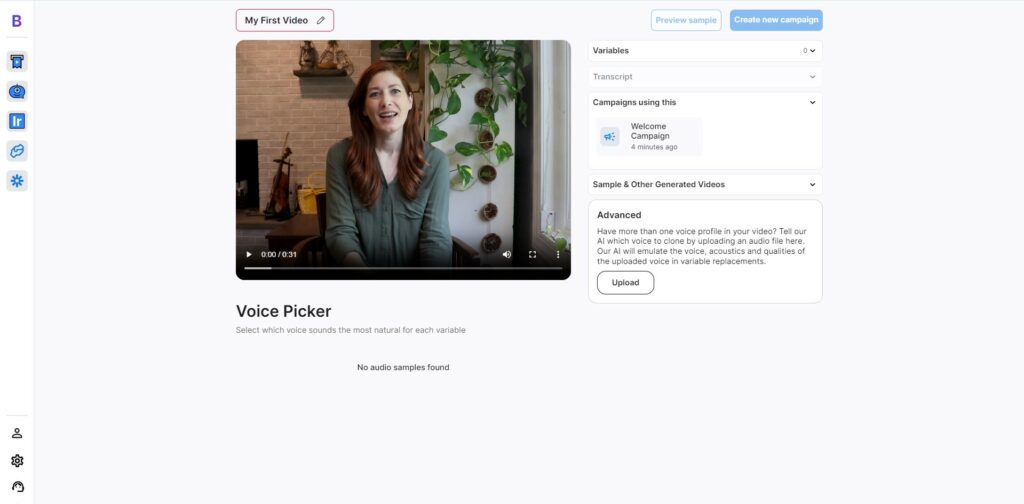Click the megaphone icon of Welcome Campaign

click(609, 136)
